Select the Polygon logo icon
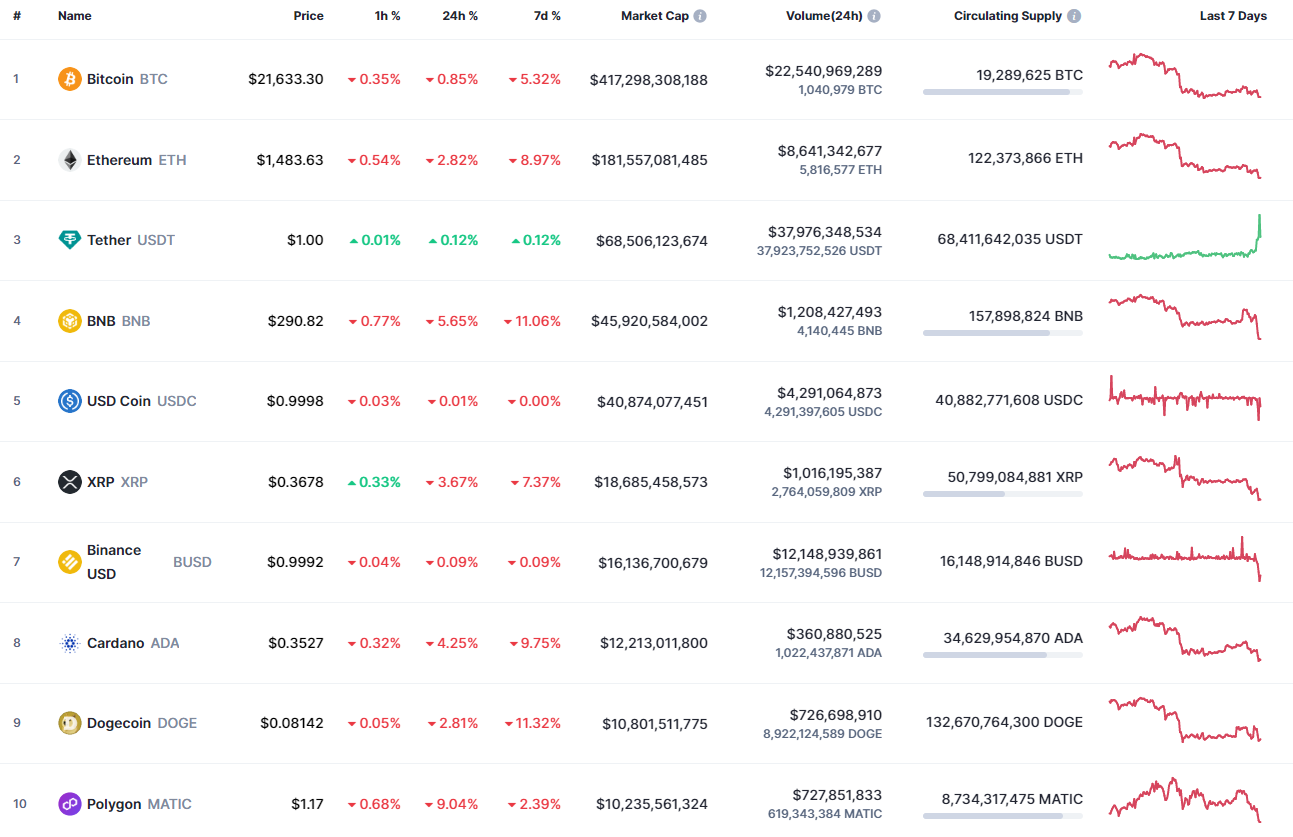The image size is (1293, 837). [68, 803]
